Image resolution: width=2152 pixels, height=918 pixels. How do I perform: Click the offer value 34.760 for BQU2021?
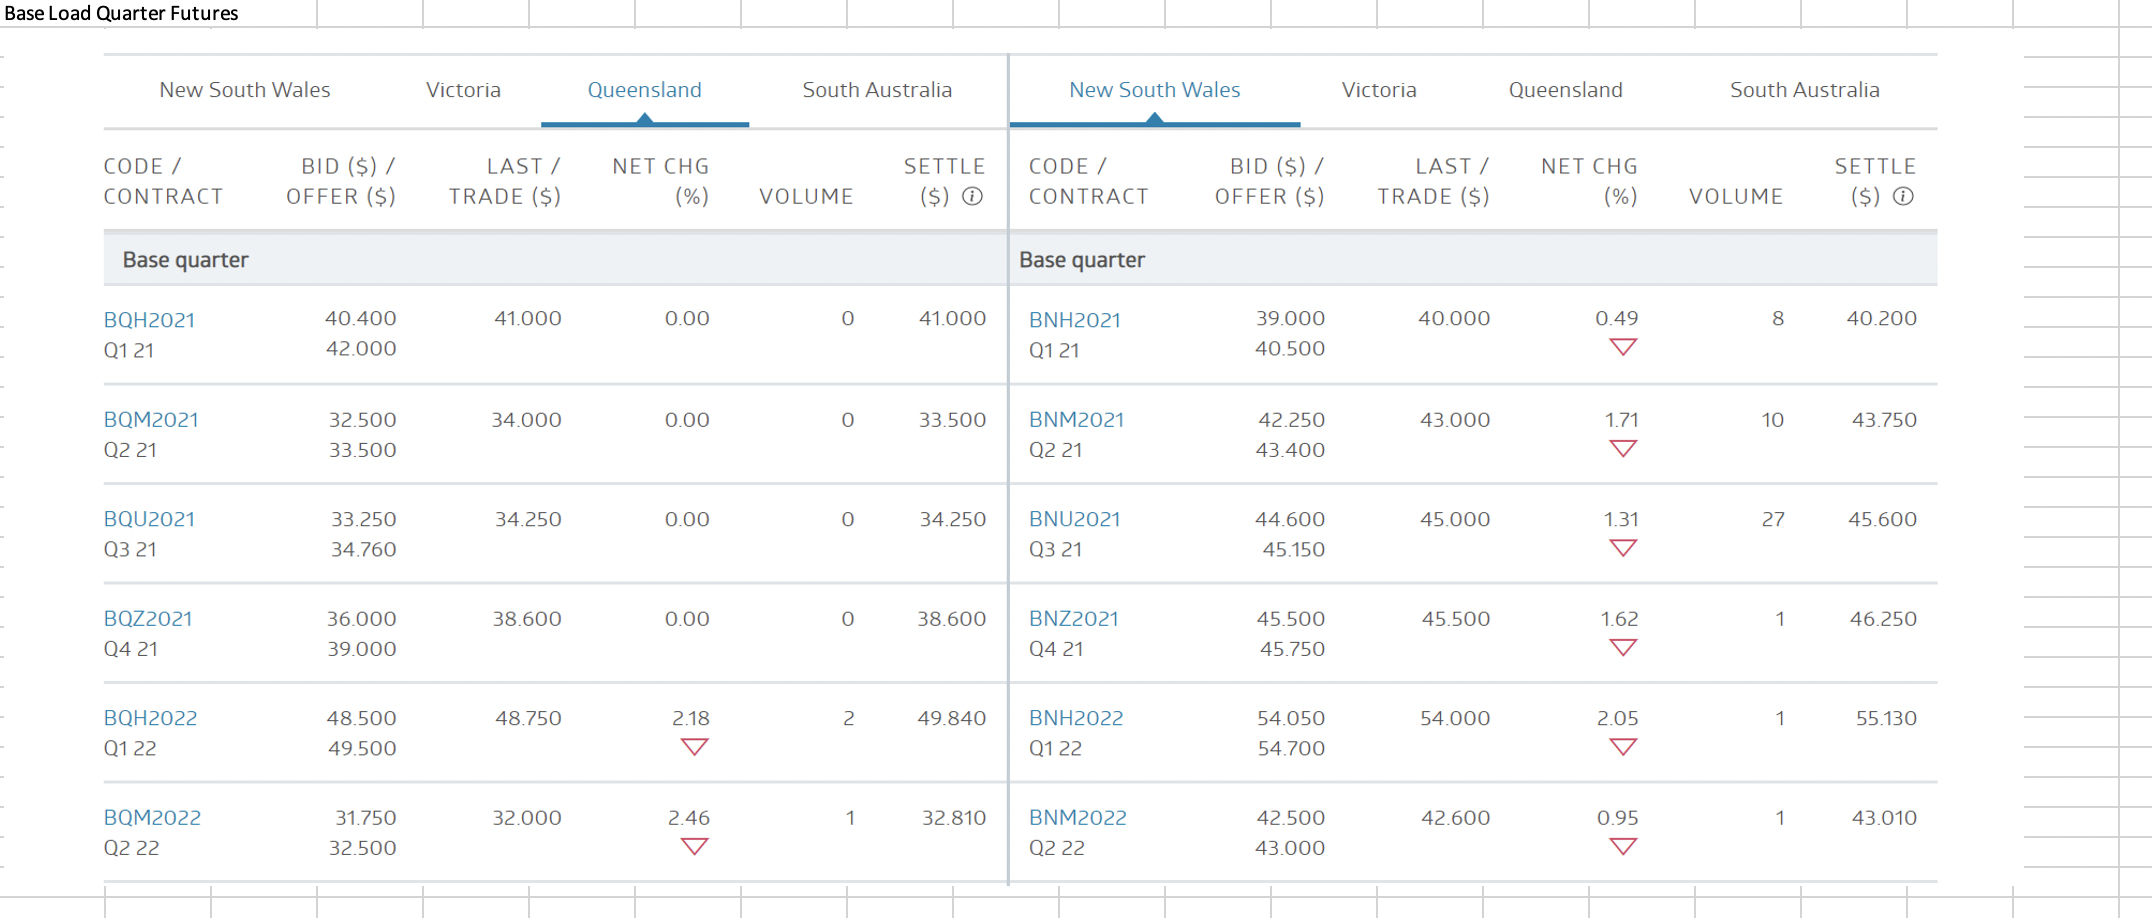[364, 549]
